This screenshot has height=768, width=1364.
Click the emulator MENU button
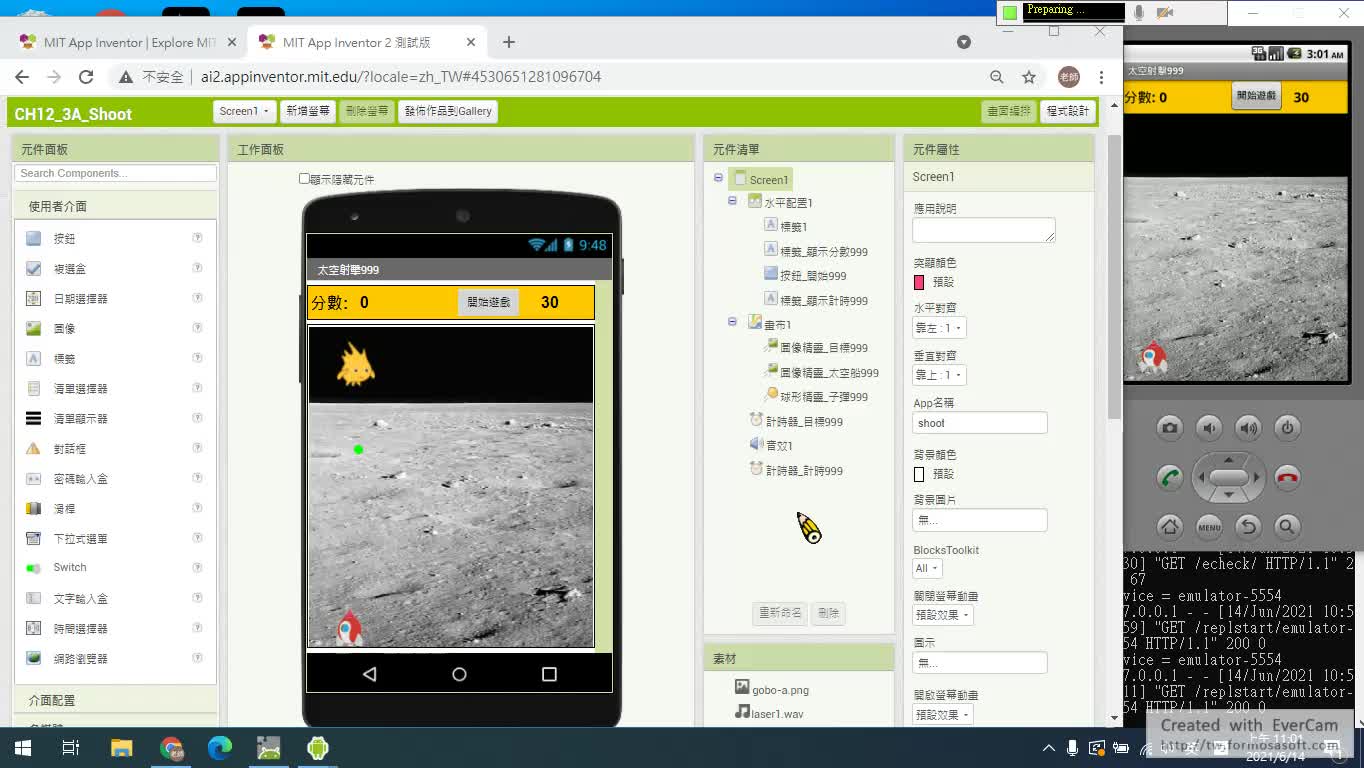point(1209,526)
